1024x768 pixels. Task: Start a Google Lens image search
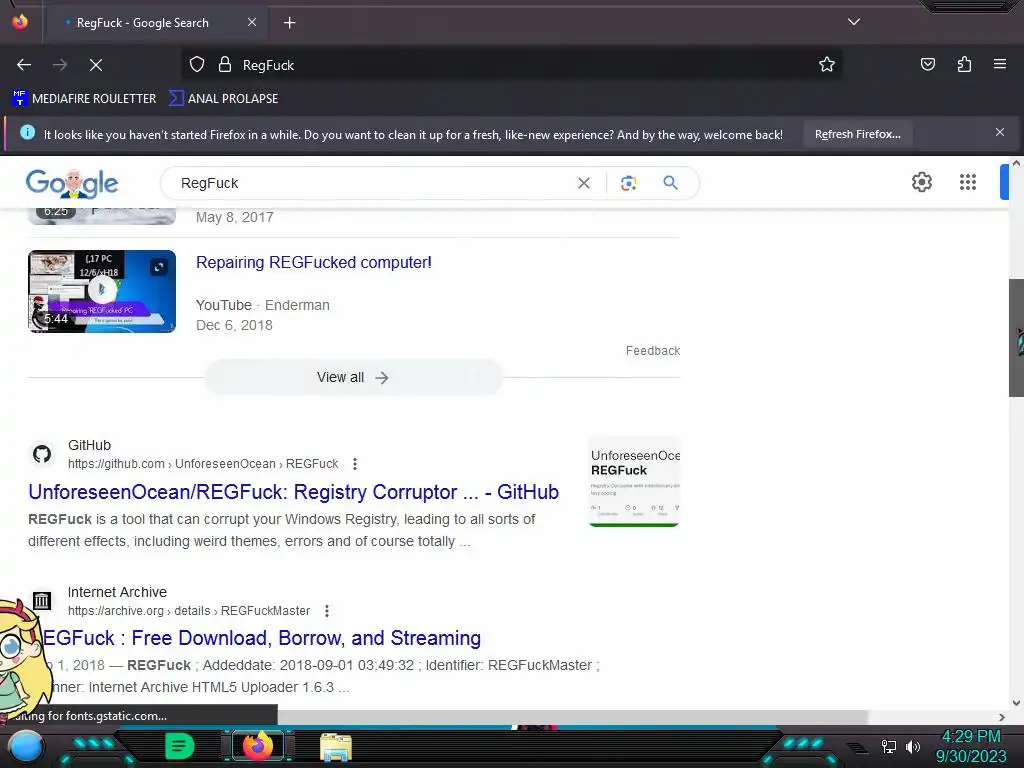pyautogui.click(x=628, y=184)
